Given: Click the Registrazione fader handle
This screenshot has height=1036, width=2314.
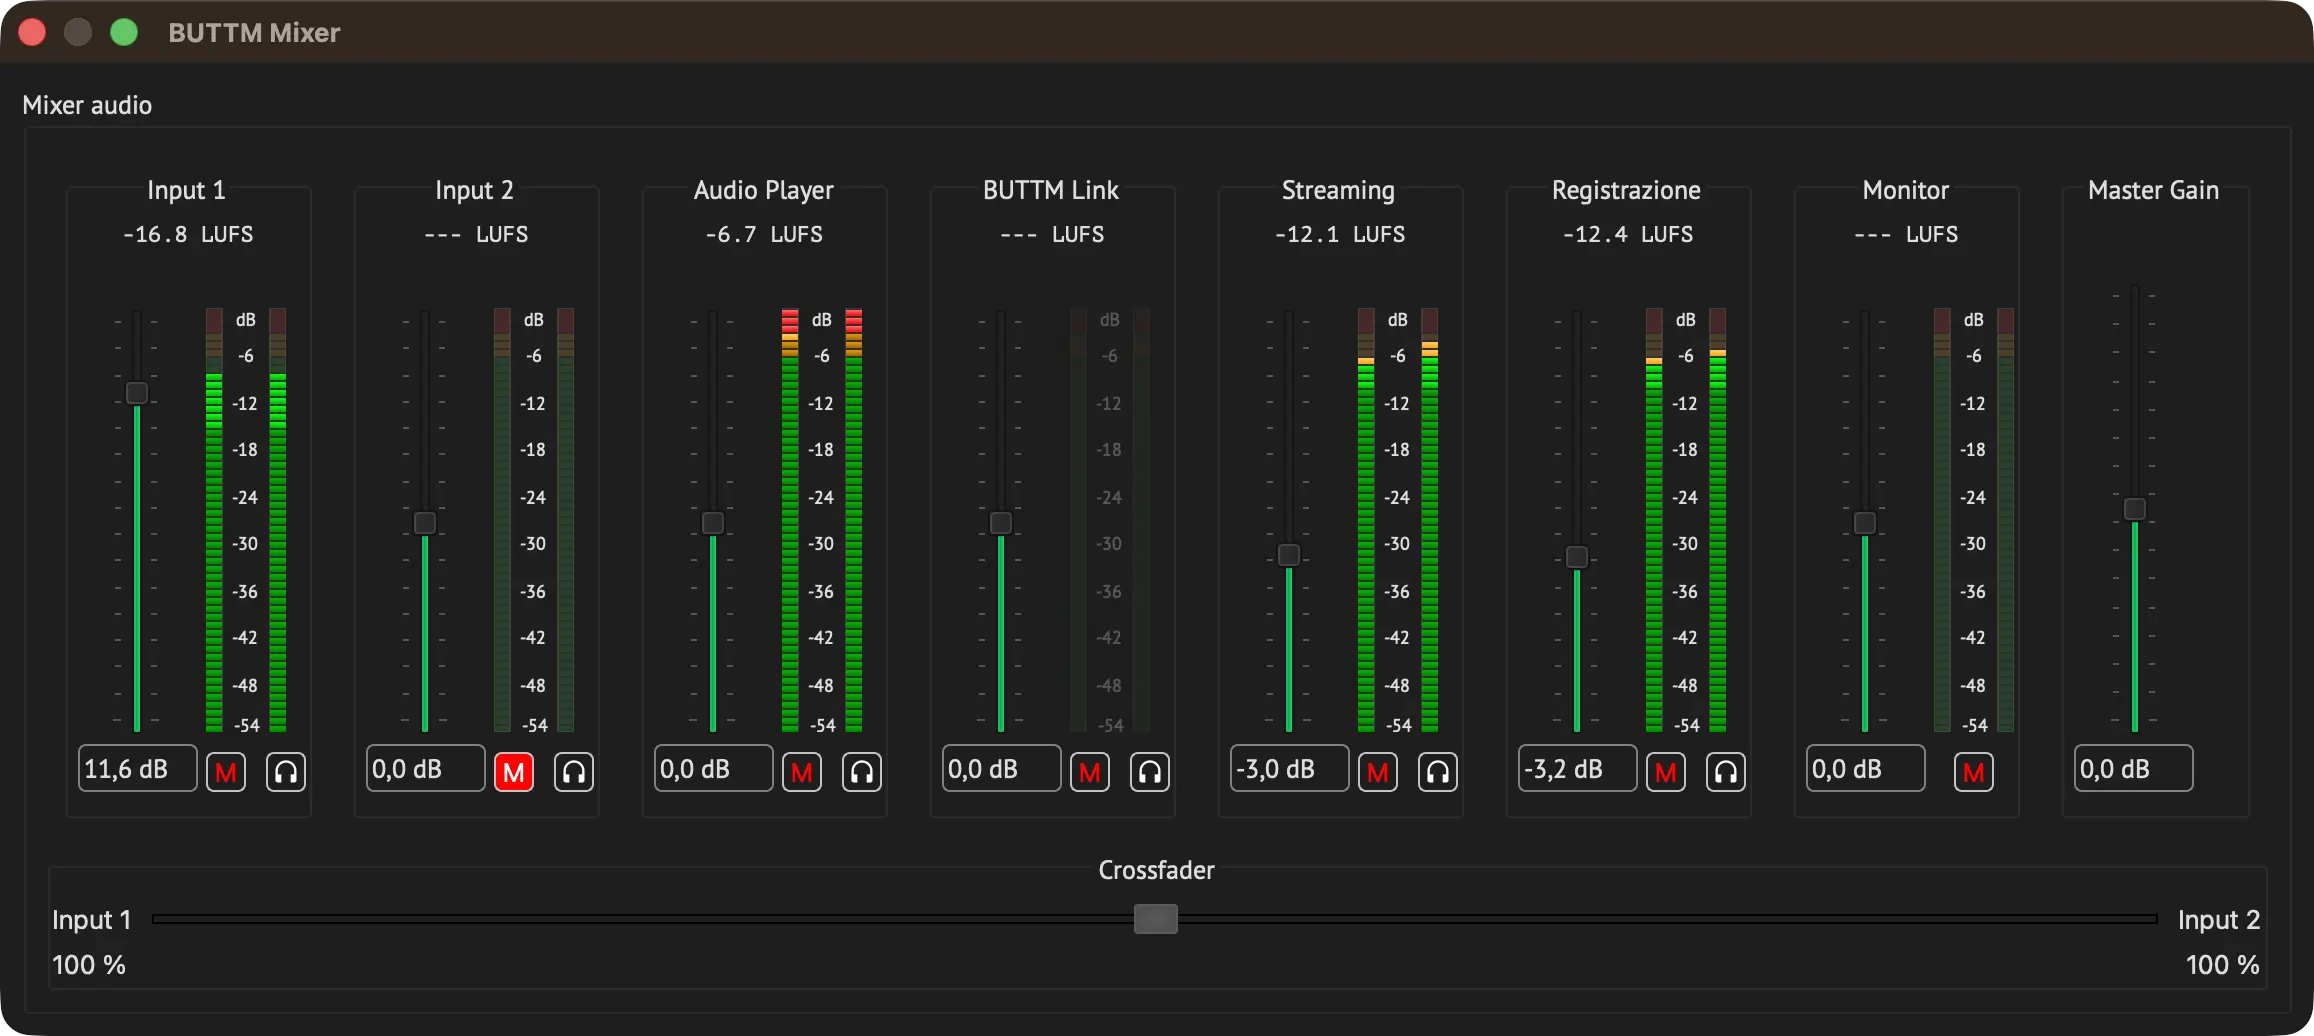Looking at the screenshot, I should (1577, 557).
